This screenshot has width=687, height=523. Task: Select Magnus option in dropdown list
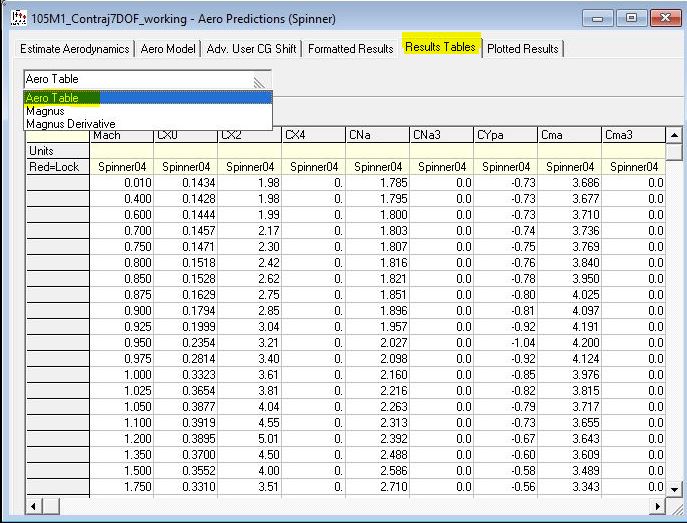(147, 111)
